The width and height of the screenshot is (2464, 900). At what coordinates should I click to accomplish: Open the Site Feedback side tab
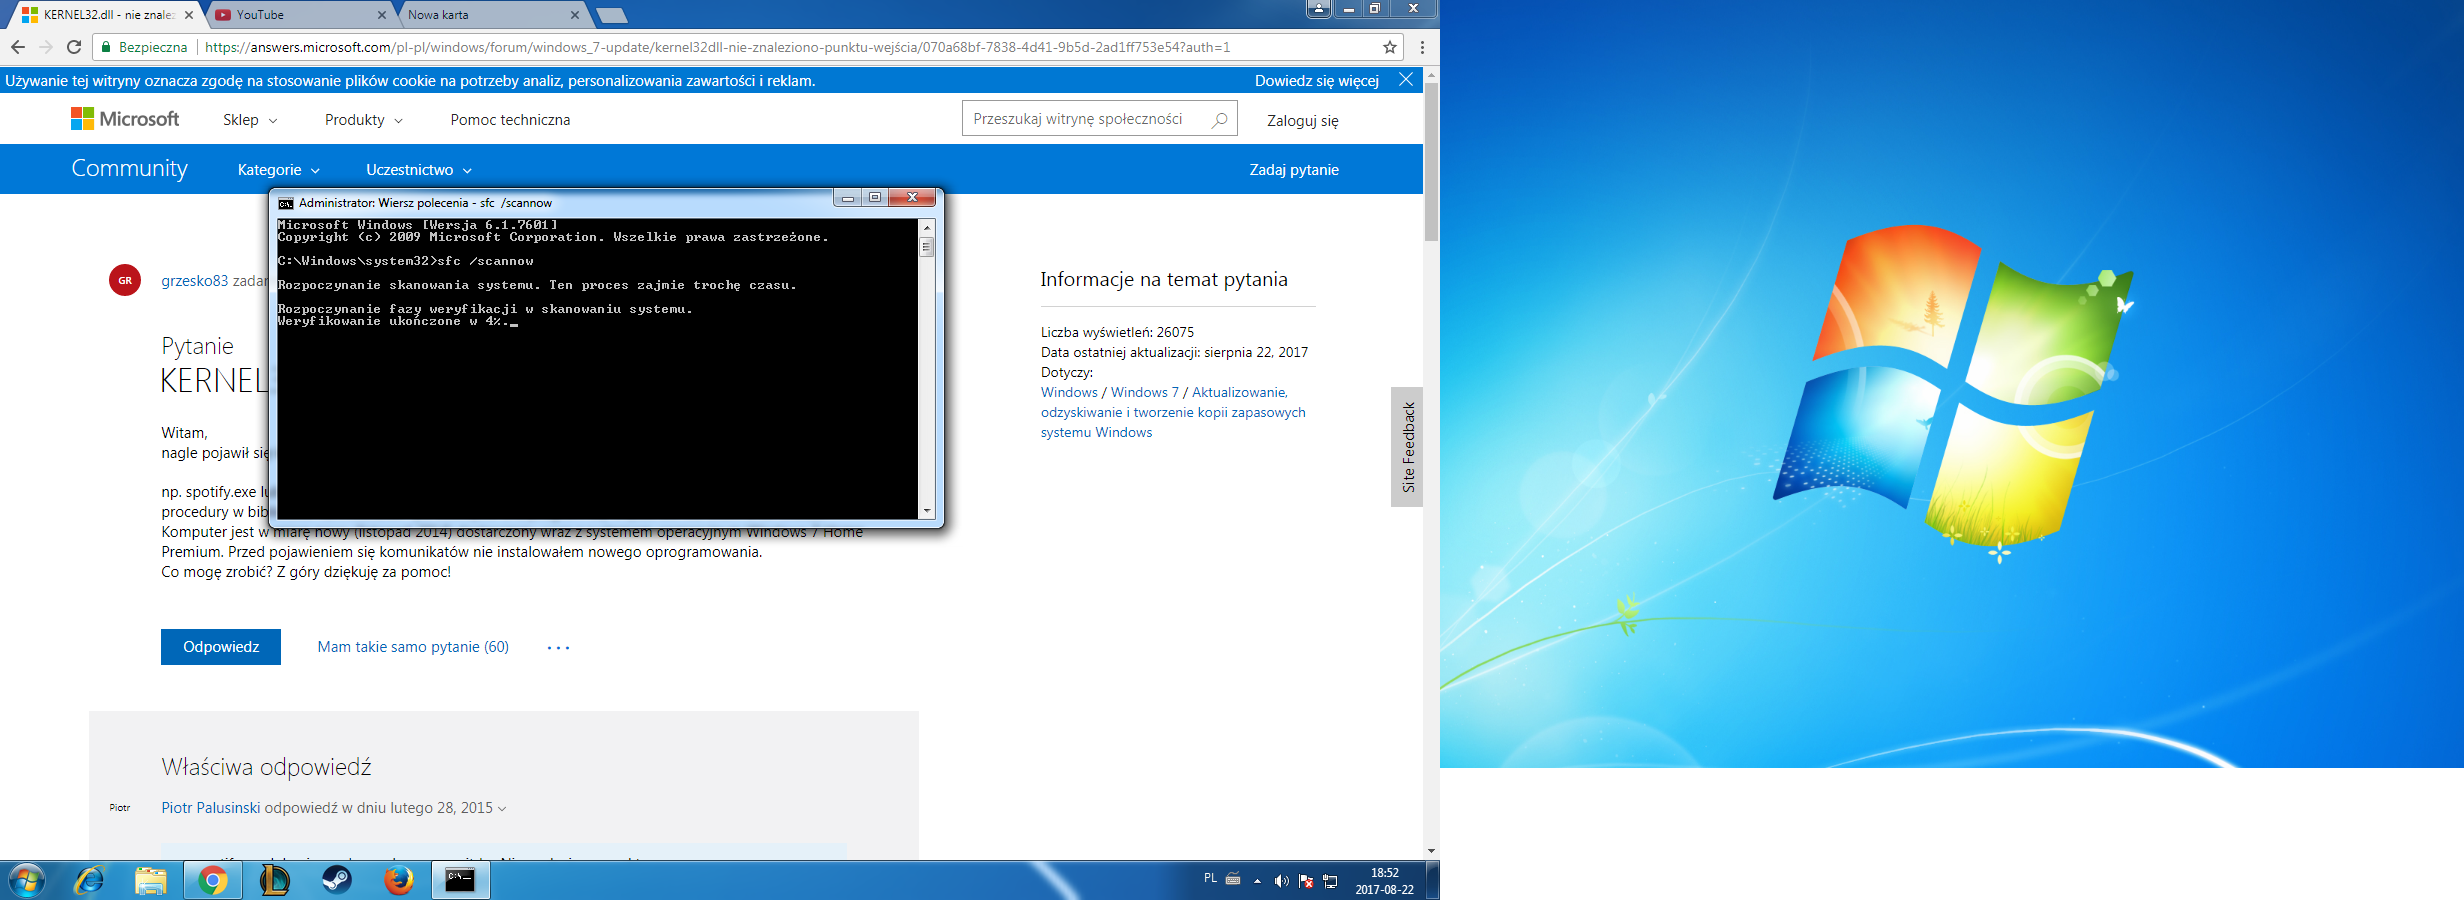click(x=1407, y=447)
